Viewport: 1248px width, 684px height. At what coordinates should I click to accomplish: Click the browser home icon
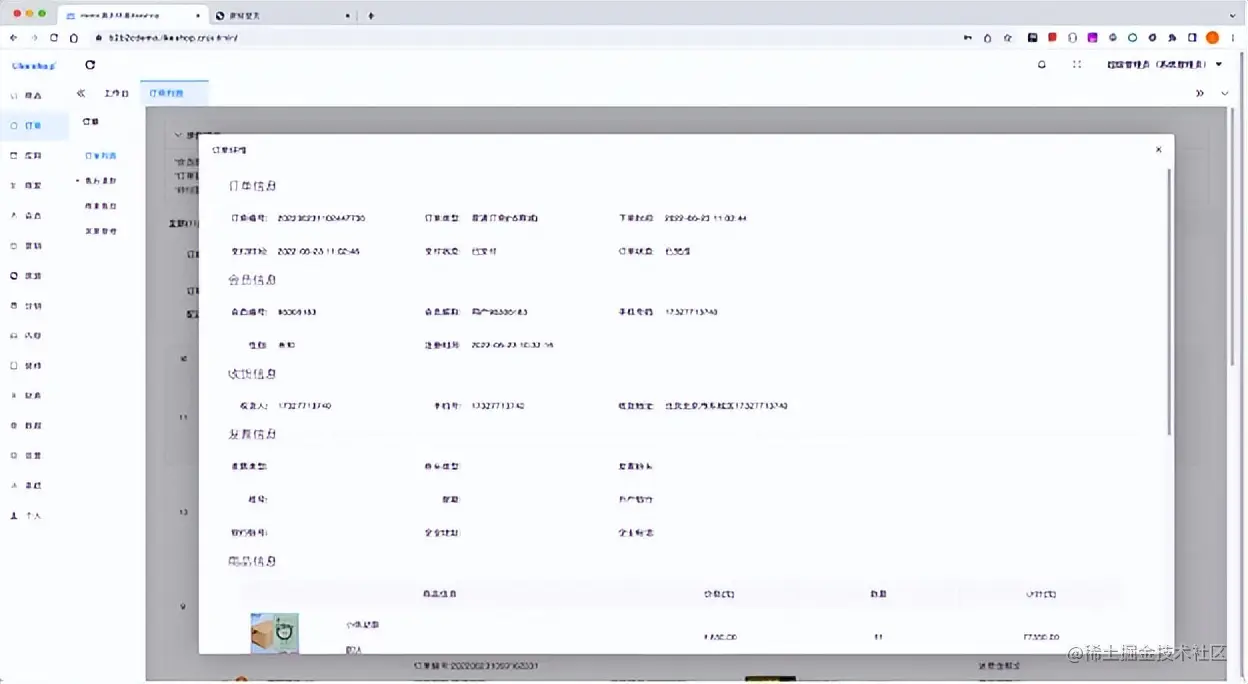tap(74, 38)
